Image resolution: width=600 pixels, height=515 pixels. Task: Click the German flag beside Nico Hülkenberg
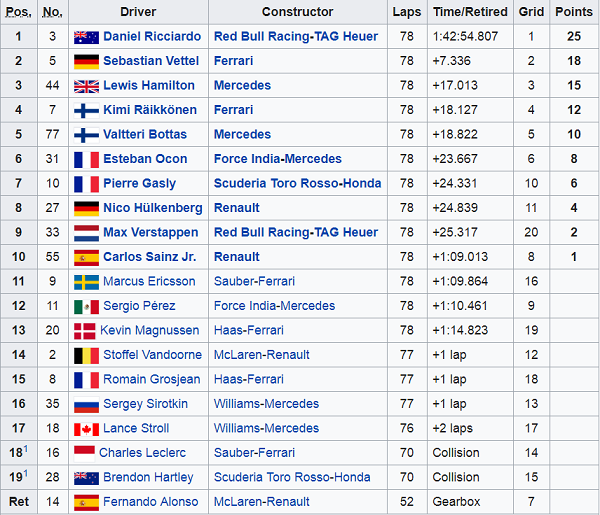86,209
